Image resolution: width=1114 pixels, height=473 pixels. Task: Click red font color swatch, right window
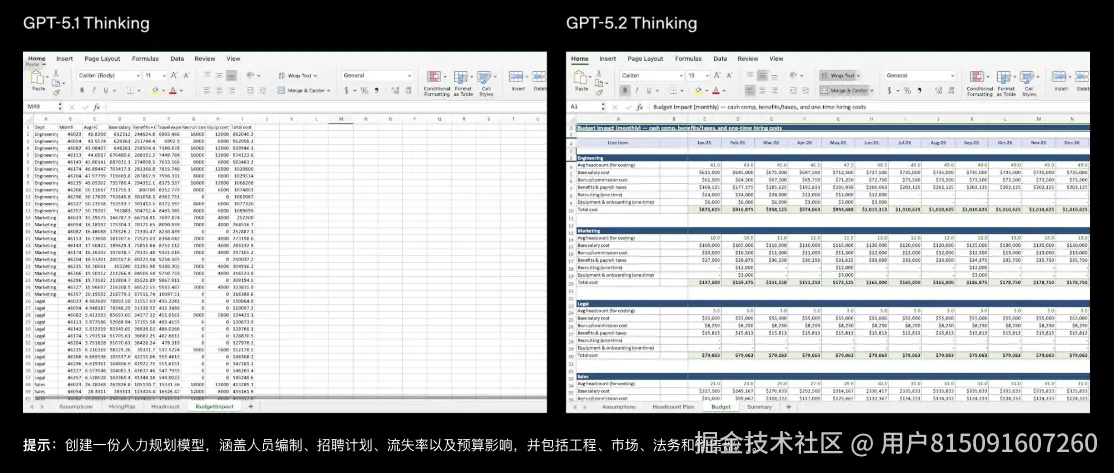point(716,91)
